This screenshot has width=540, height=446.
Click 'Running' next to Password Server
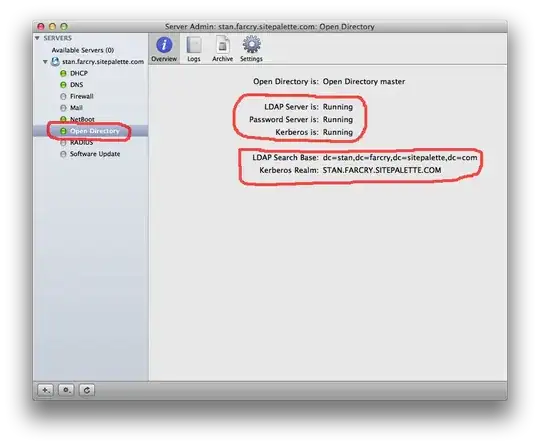coord(338,120)
